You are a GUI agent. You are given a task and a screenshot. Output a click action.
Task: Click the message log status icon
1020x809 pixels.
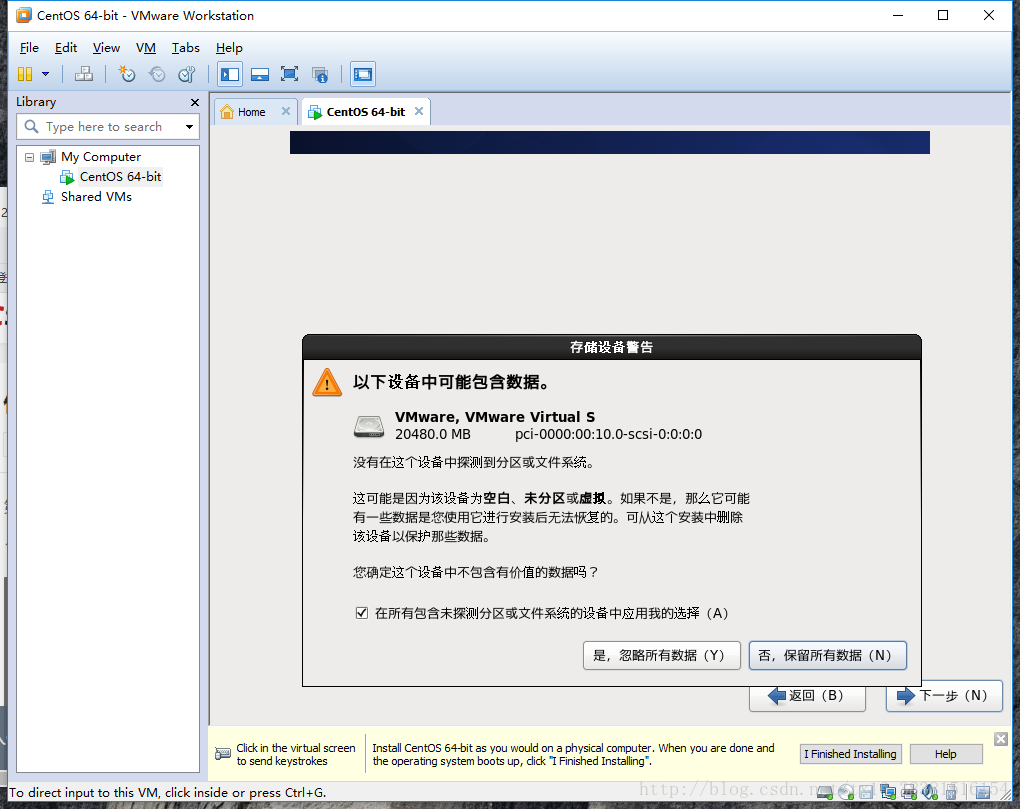(983, 792)
